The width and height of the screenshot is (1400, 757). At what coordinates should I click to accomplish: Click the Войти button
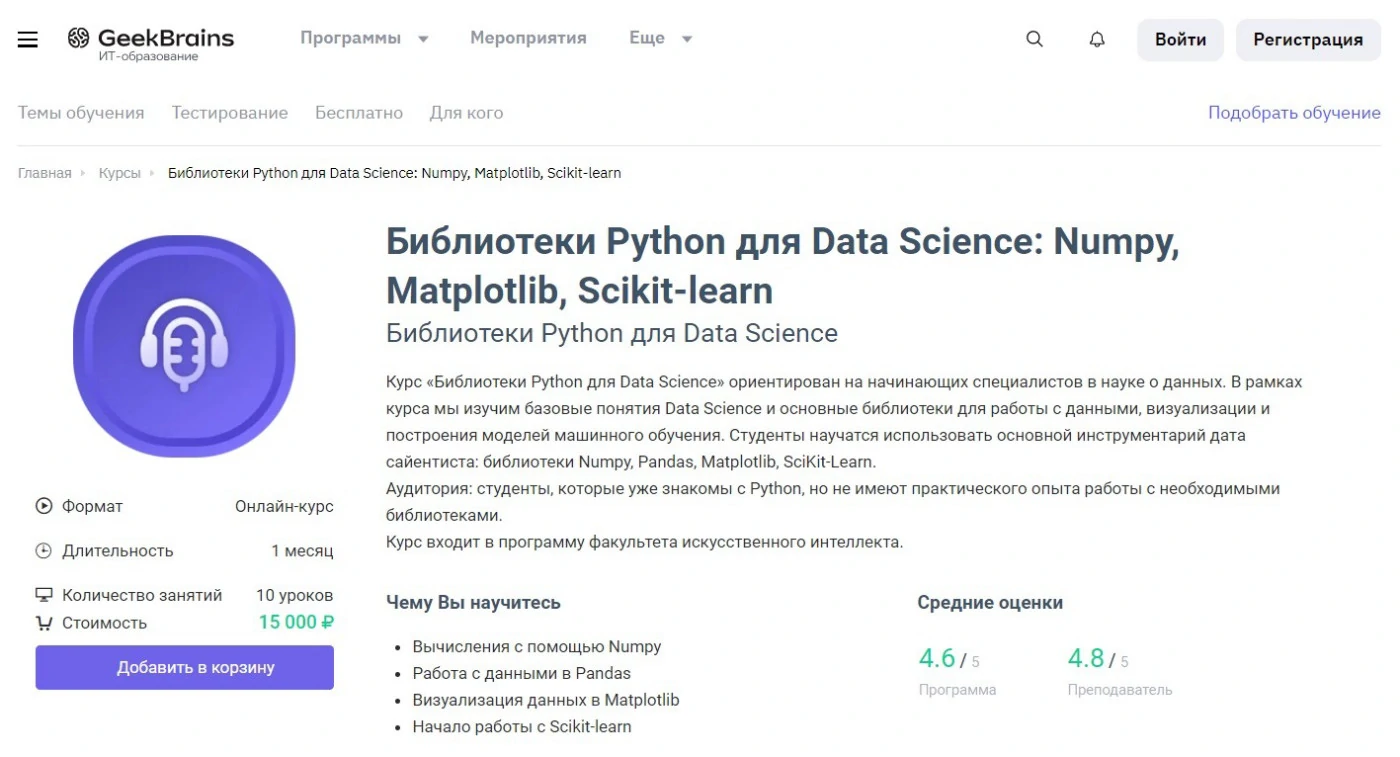(x=1180, y=40)
